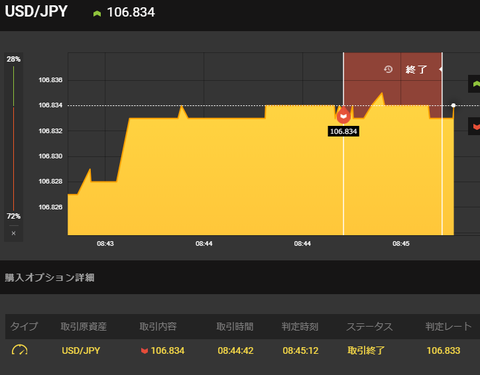
Task: Click the 106.834 current rate in header
Action: pyautogui.click(x=131, y=13)
